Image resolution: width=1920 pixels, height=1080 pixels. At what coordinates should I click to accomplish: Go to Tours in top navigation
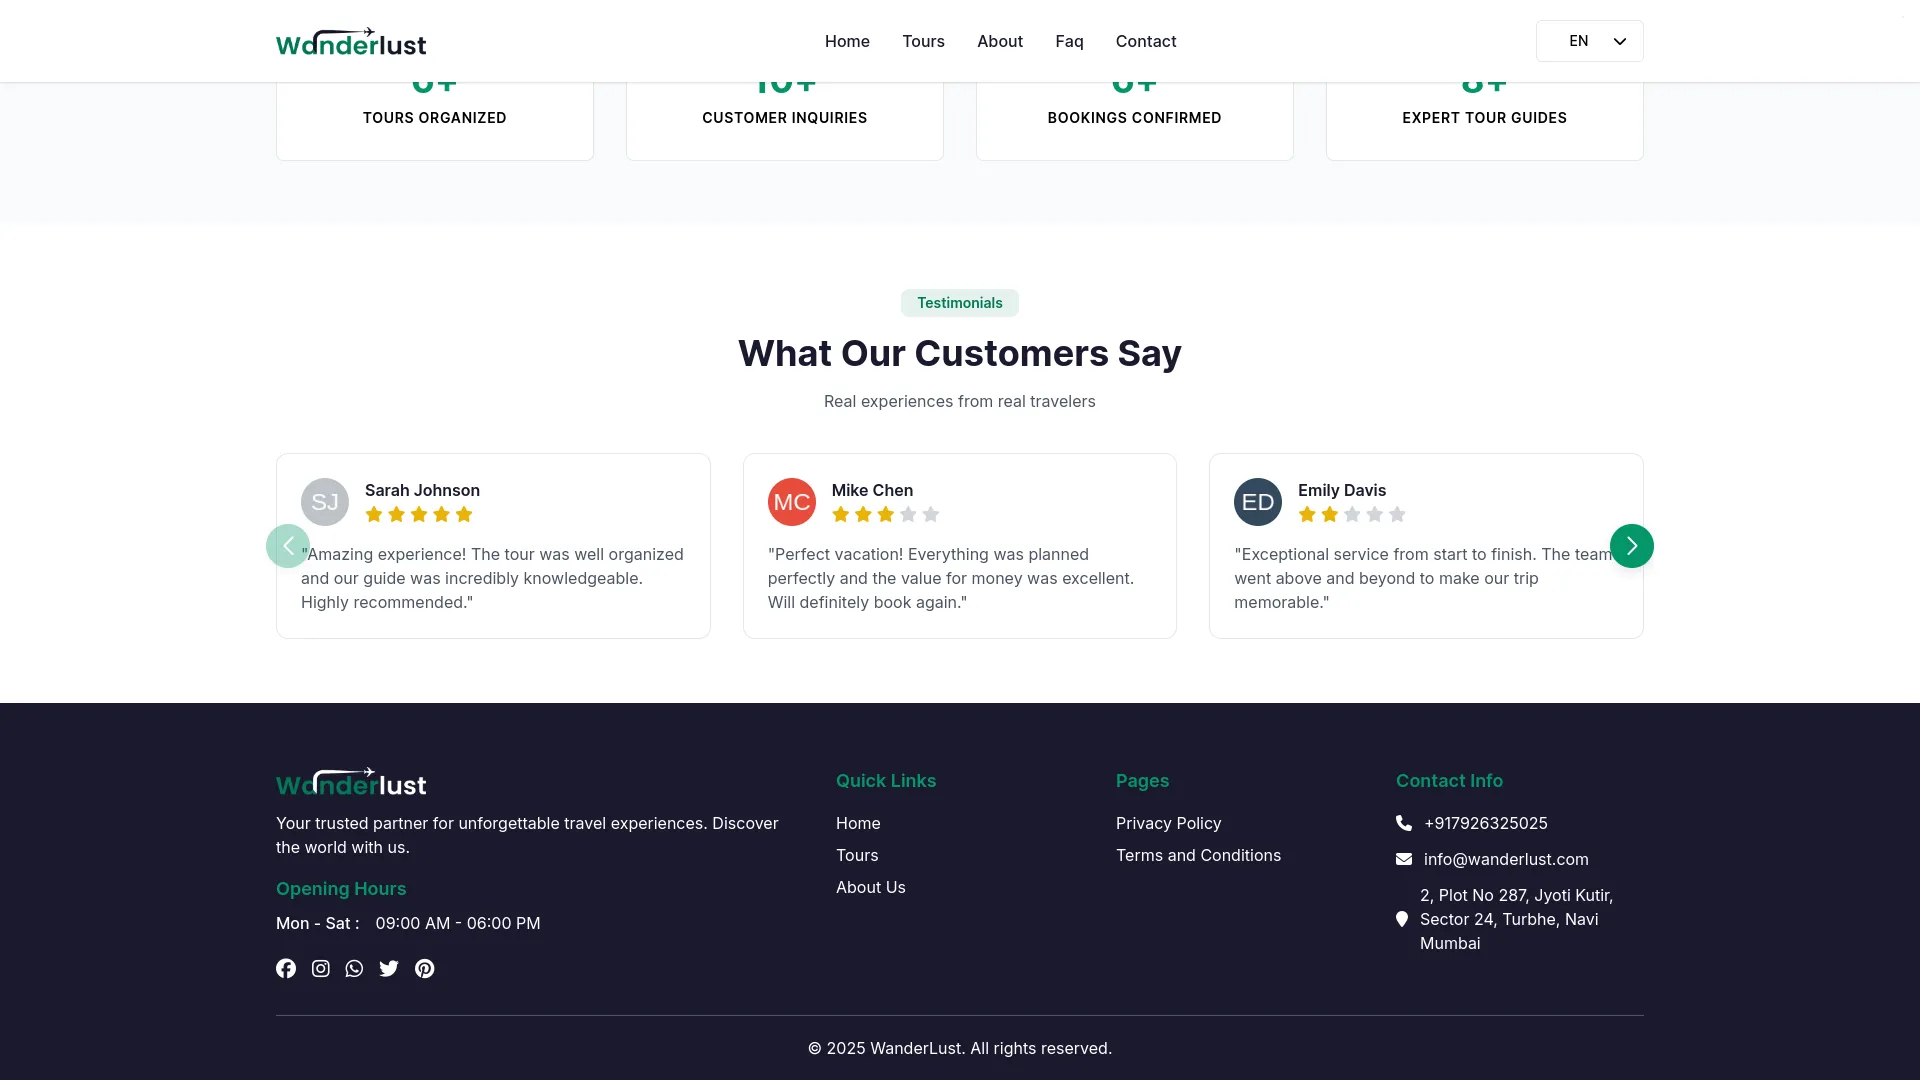point(923,41)
